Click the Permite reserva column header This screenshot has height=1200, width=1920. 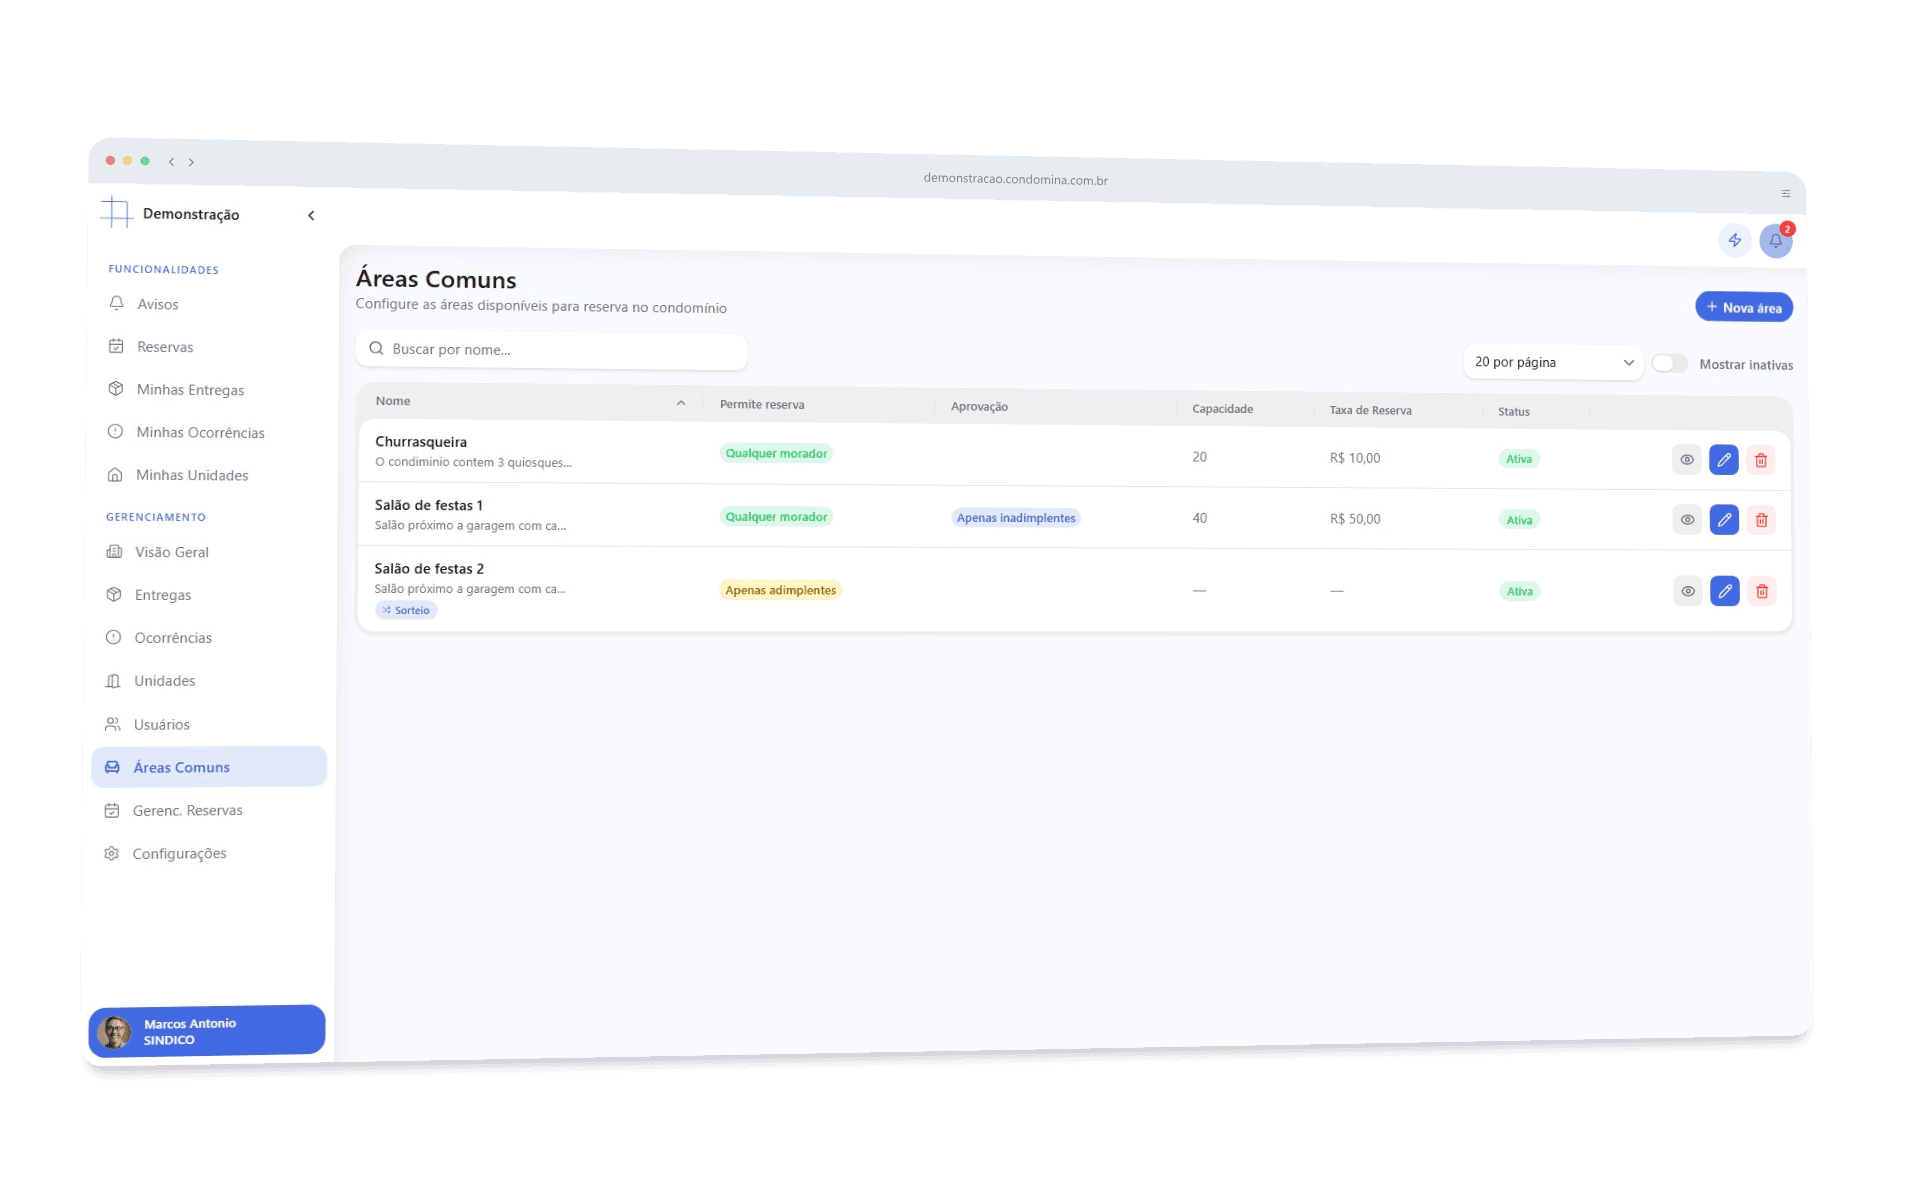[762, 405]
